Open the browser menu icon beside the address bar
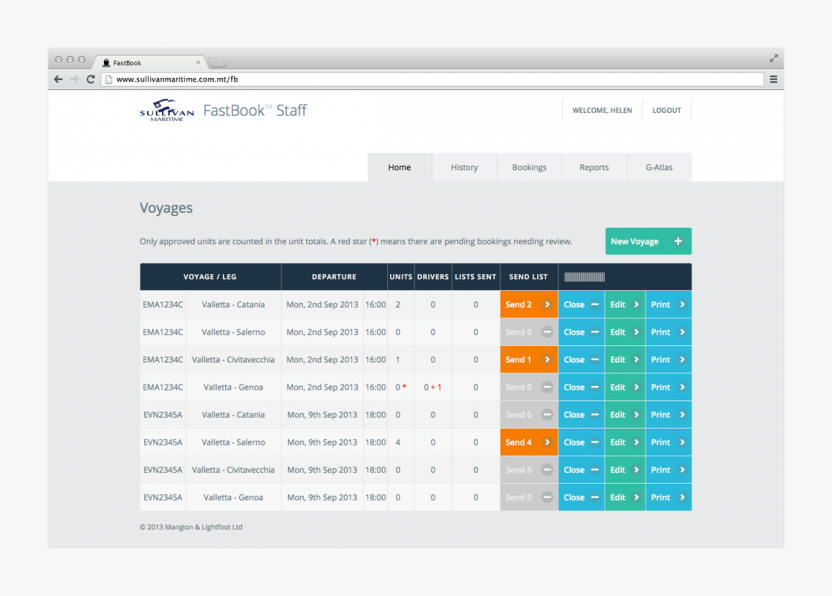 (775, 78)
